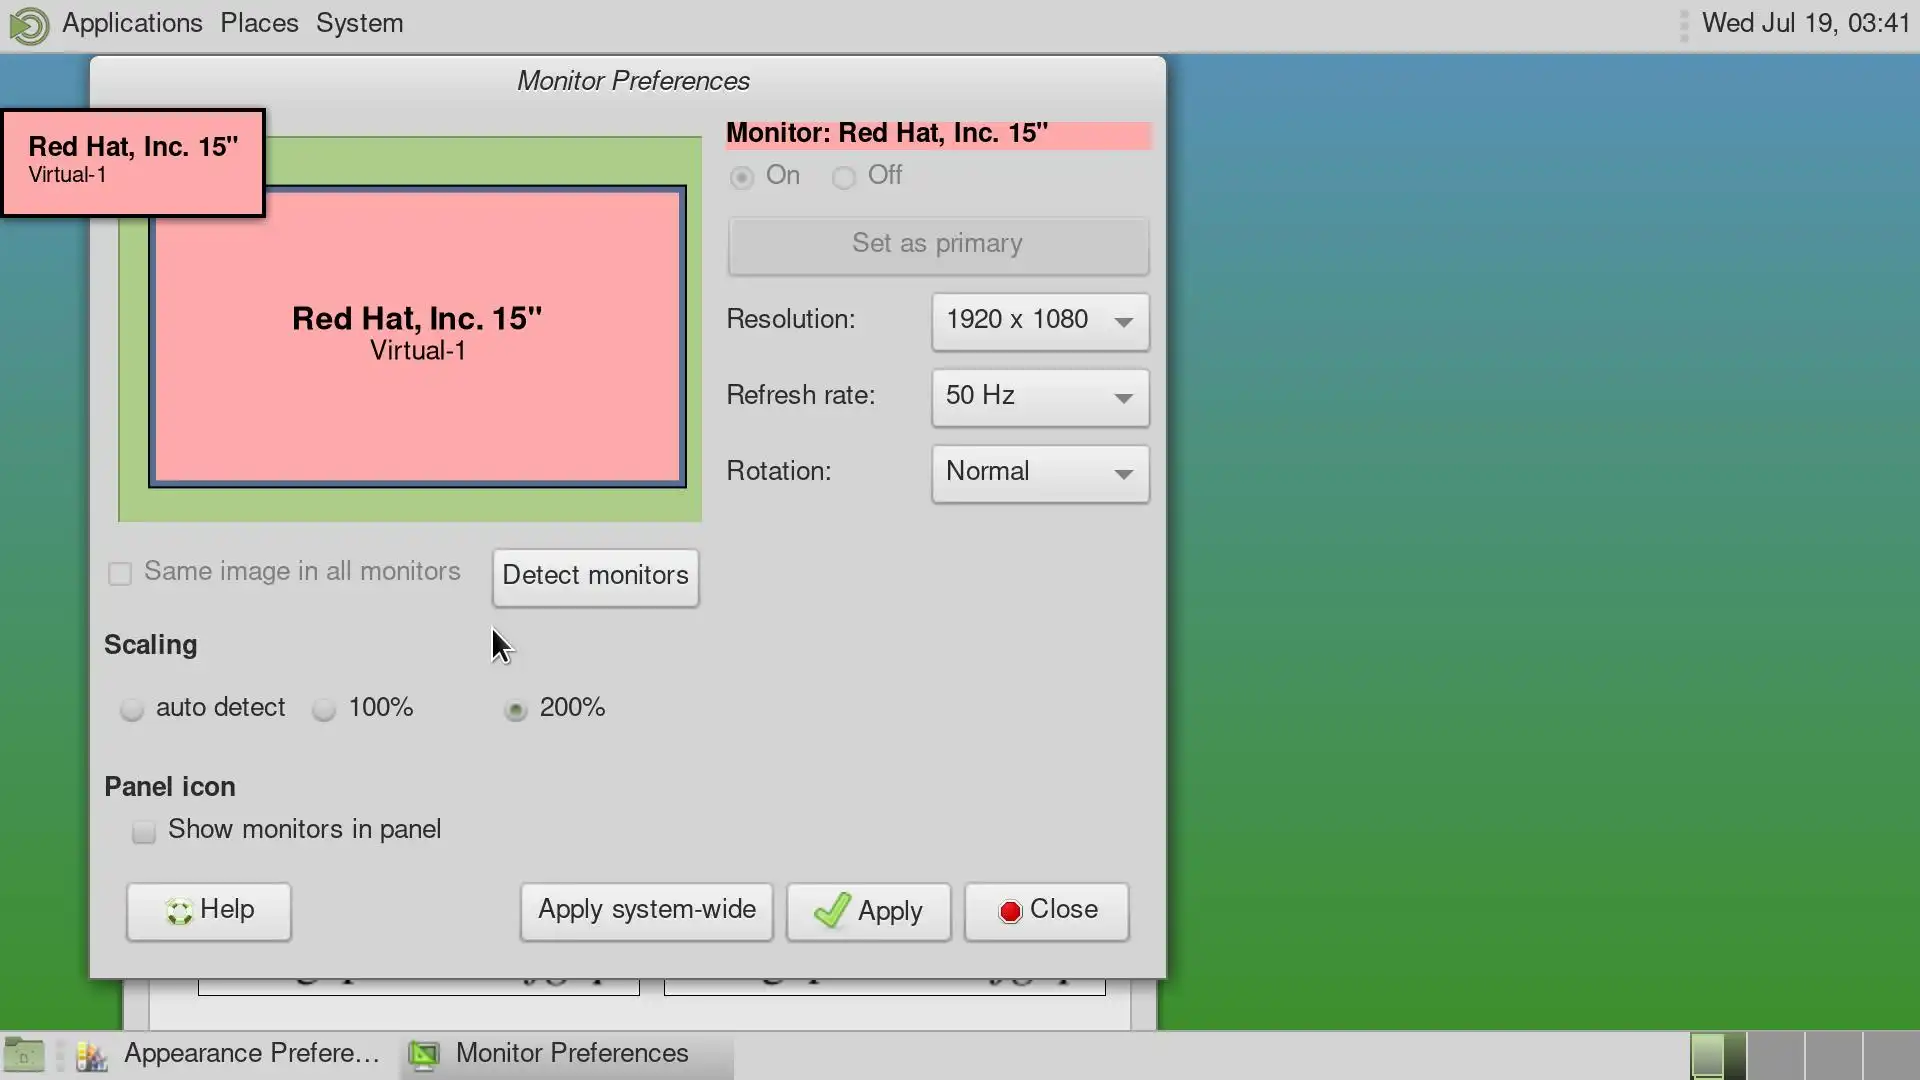The height and width of the screenshot is (1080, 1920).
Task: Open the Applications menu
Action: 132,23
